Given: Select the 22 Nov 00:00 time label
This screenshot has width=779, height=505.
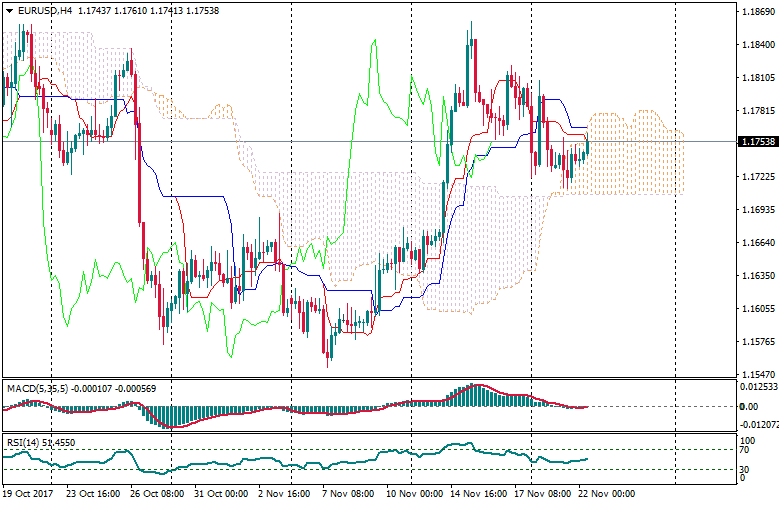Looking at the screenshot, I should 606,493.
